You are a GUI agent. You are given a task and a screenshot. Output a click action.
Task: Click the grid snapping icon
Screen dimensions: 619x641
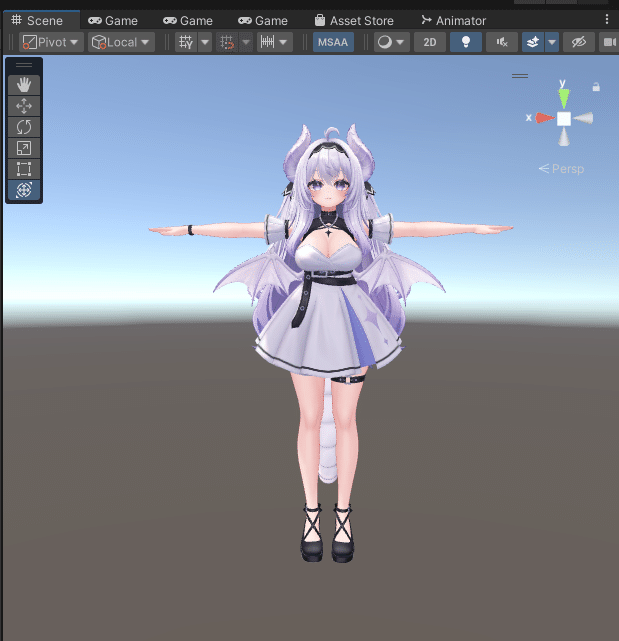[227, 42]
